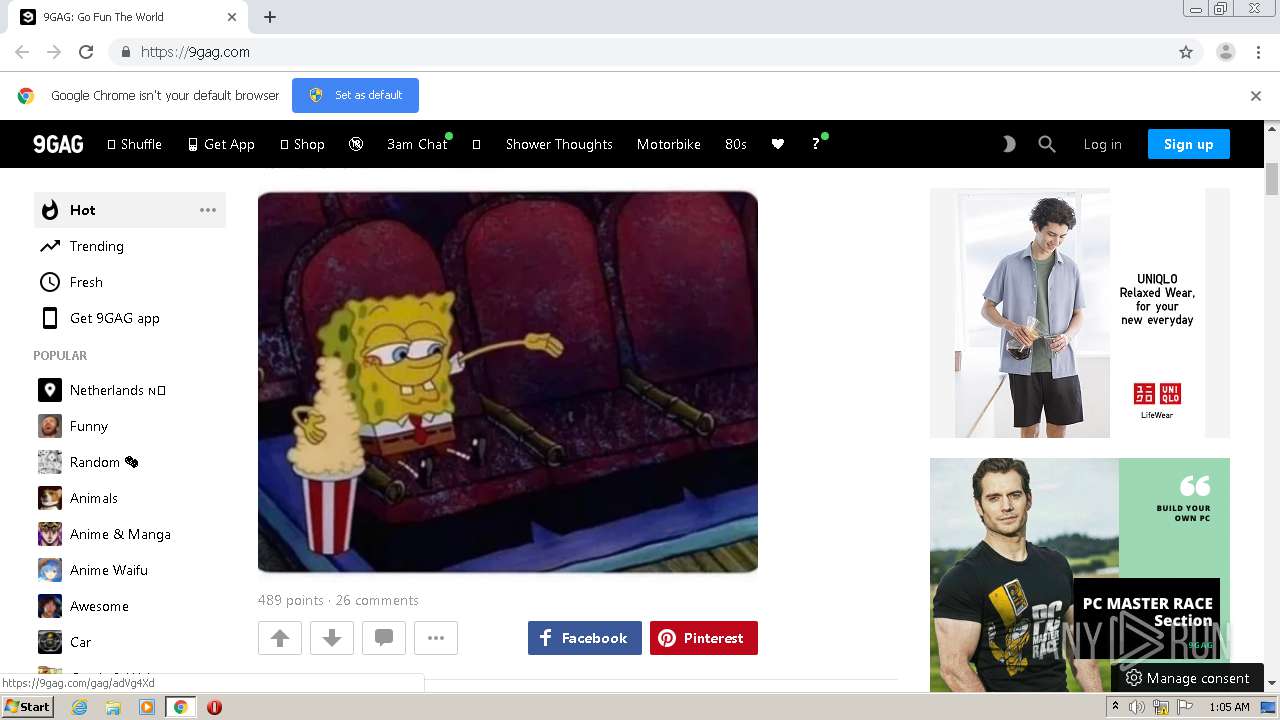
Task: Click the Sign up button
Action: coord(1189,144)
